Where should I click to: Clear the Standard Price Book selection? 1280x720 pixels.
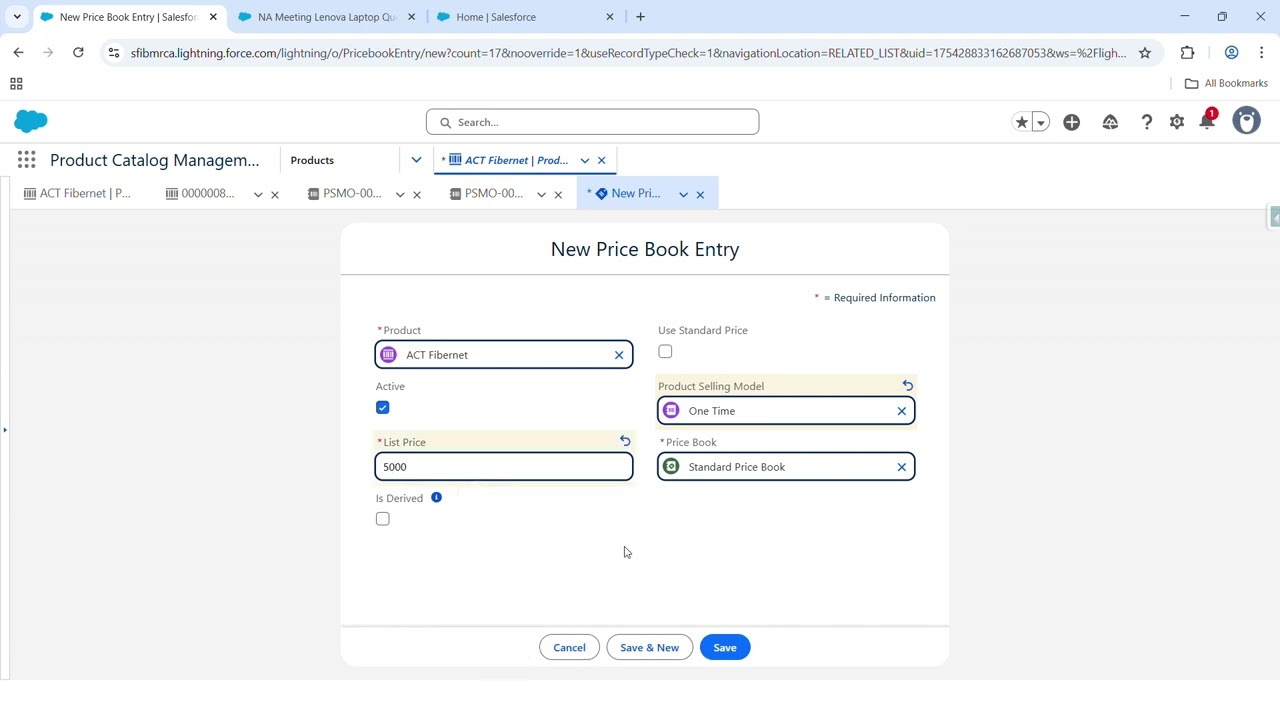(901, 467)
